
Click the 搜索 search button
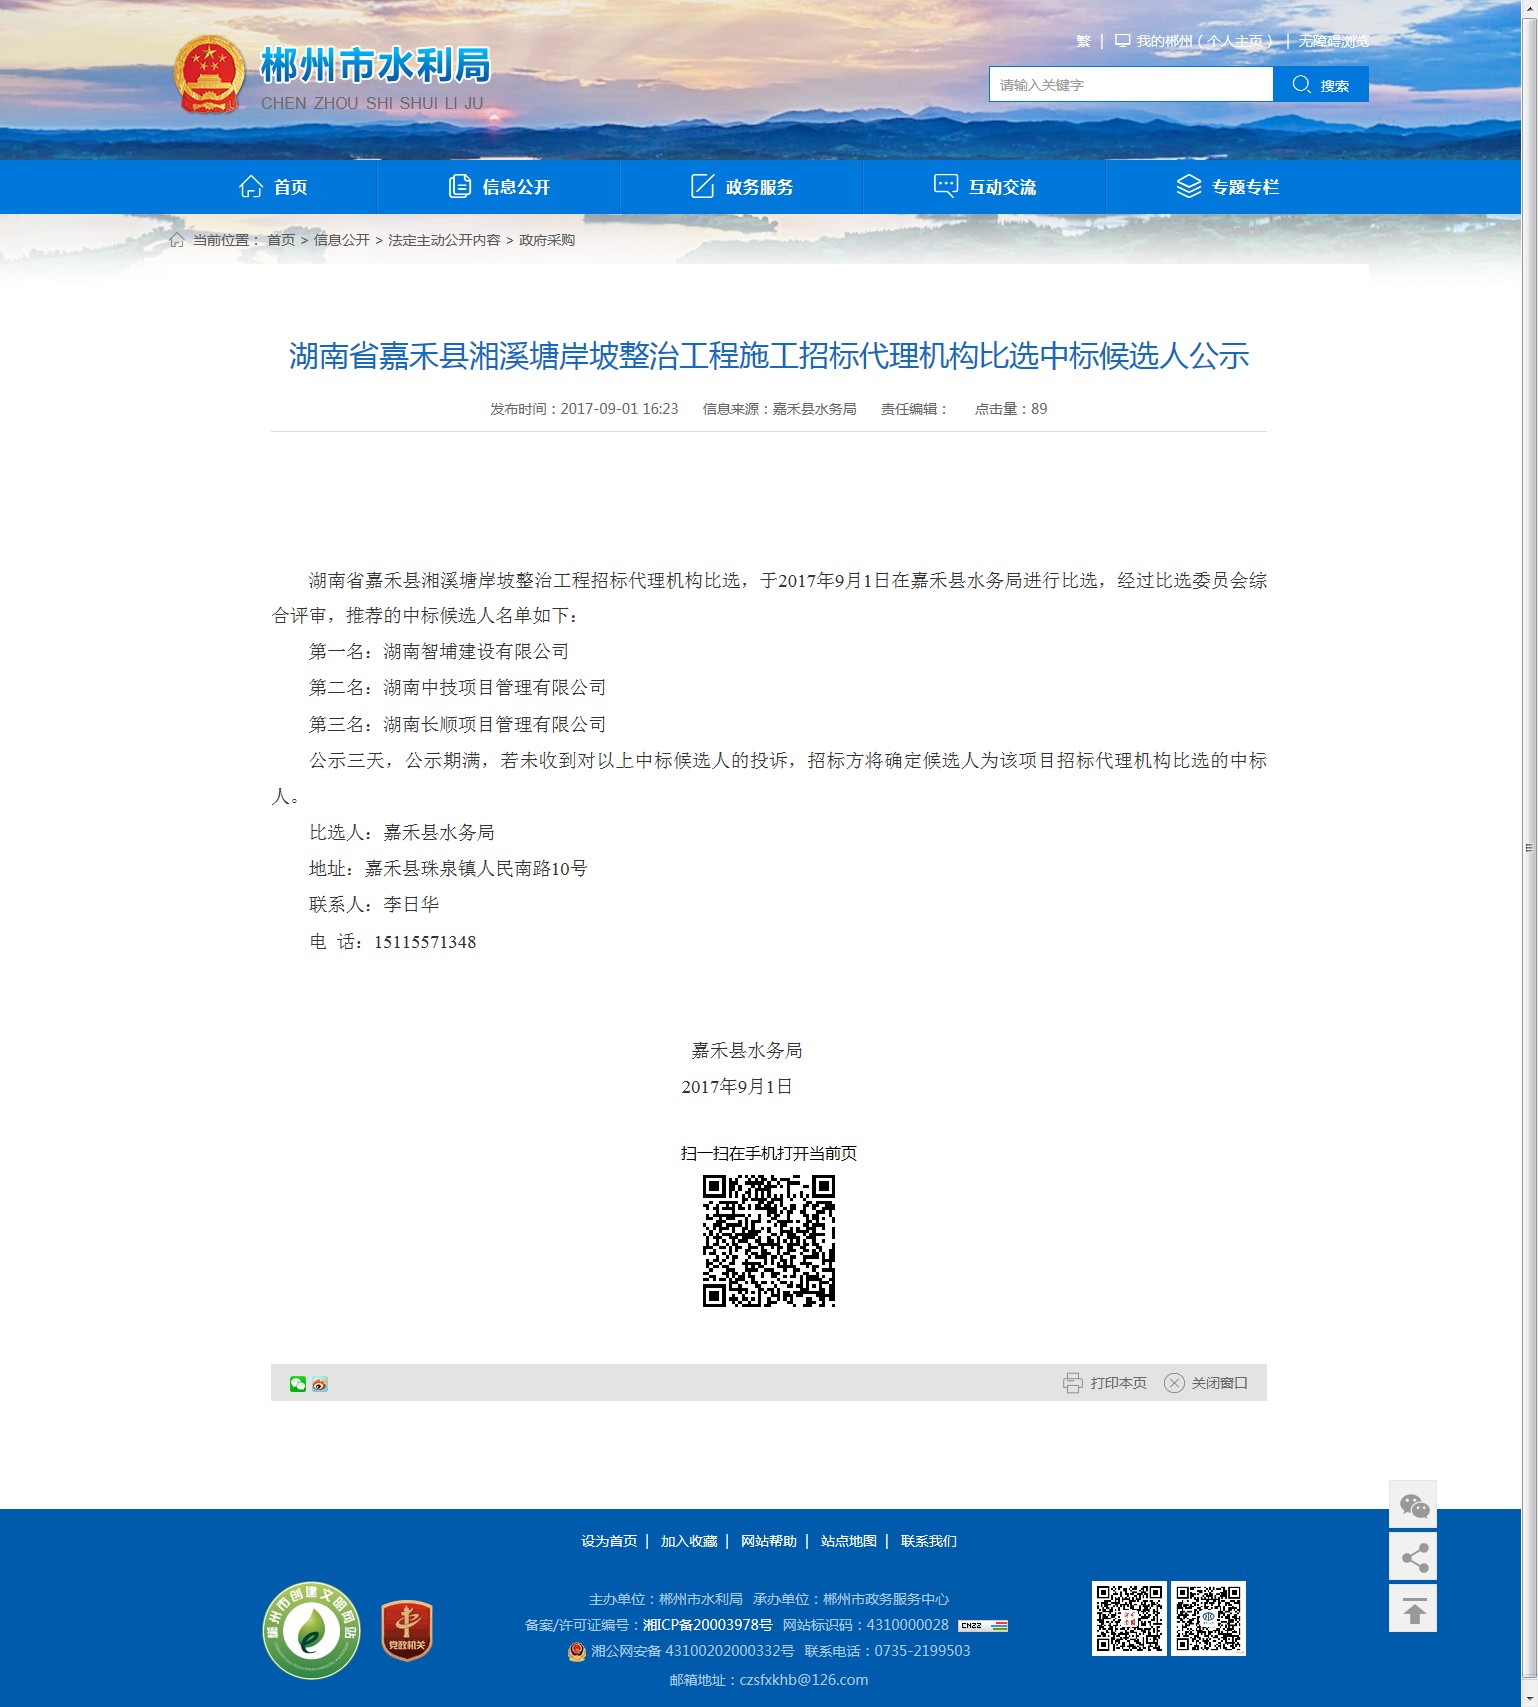(1320, 85)
